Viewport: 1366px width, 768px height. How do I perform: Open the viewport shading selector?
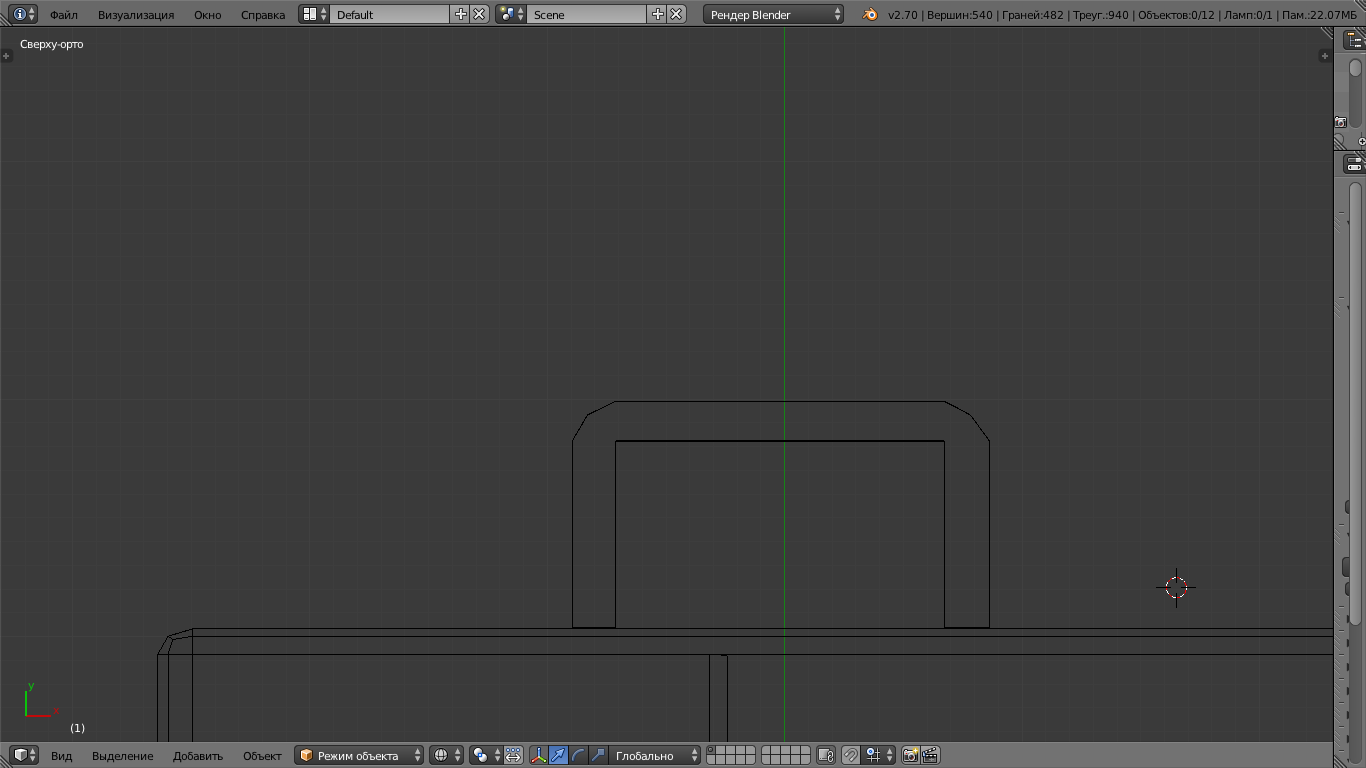tap(446, 755)
